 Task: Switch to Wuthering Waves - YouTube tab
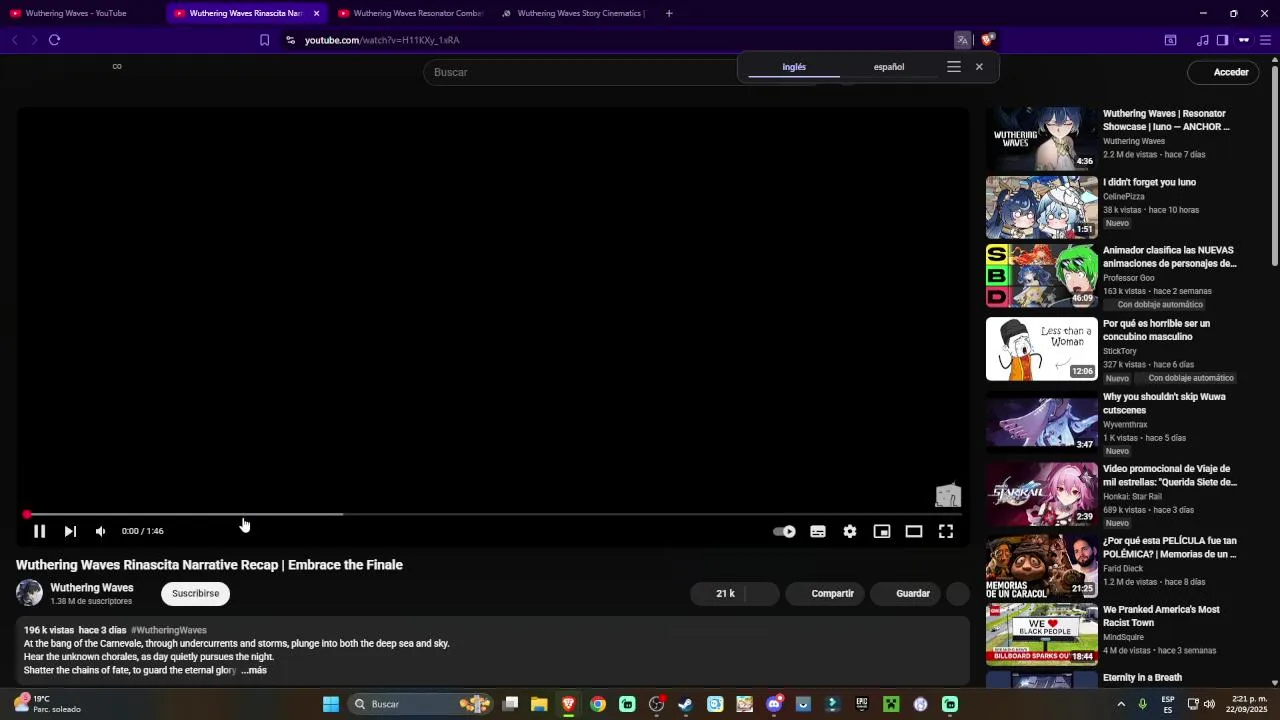[x=80, y=13]
